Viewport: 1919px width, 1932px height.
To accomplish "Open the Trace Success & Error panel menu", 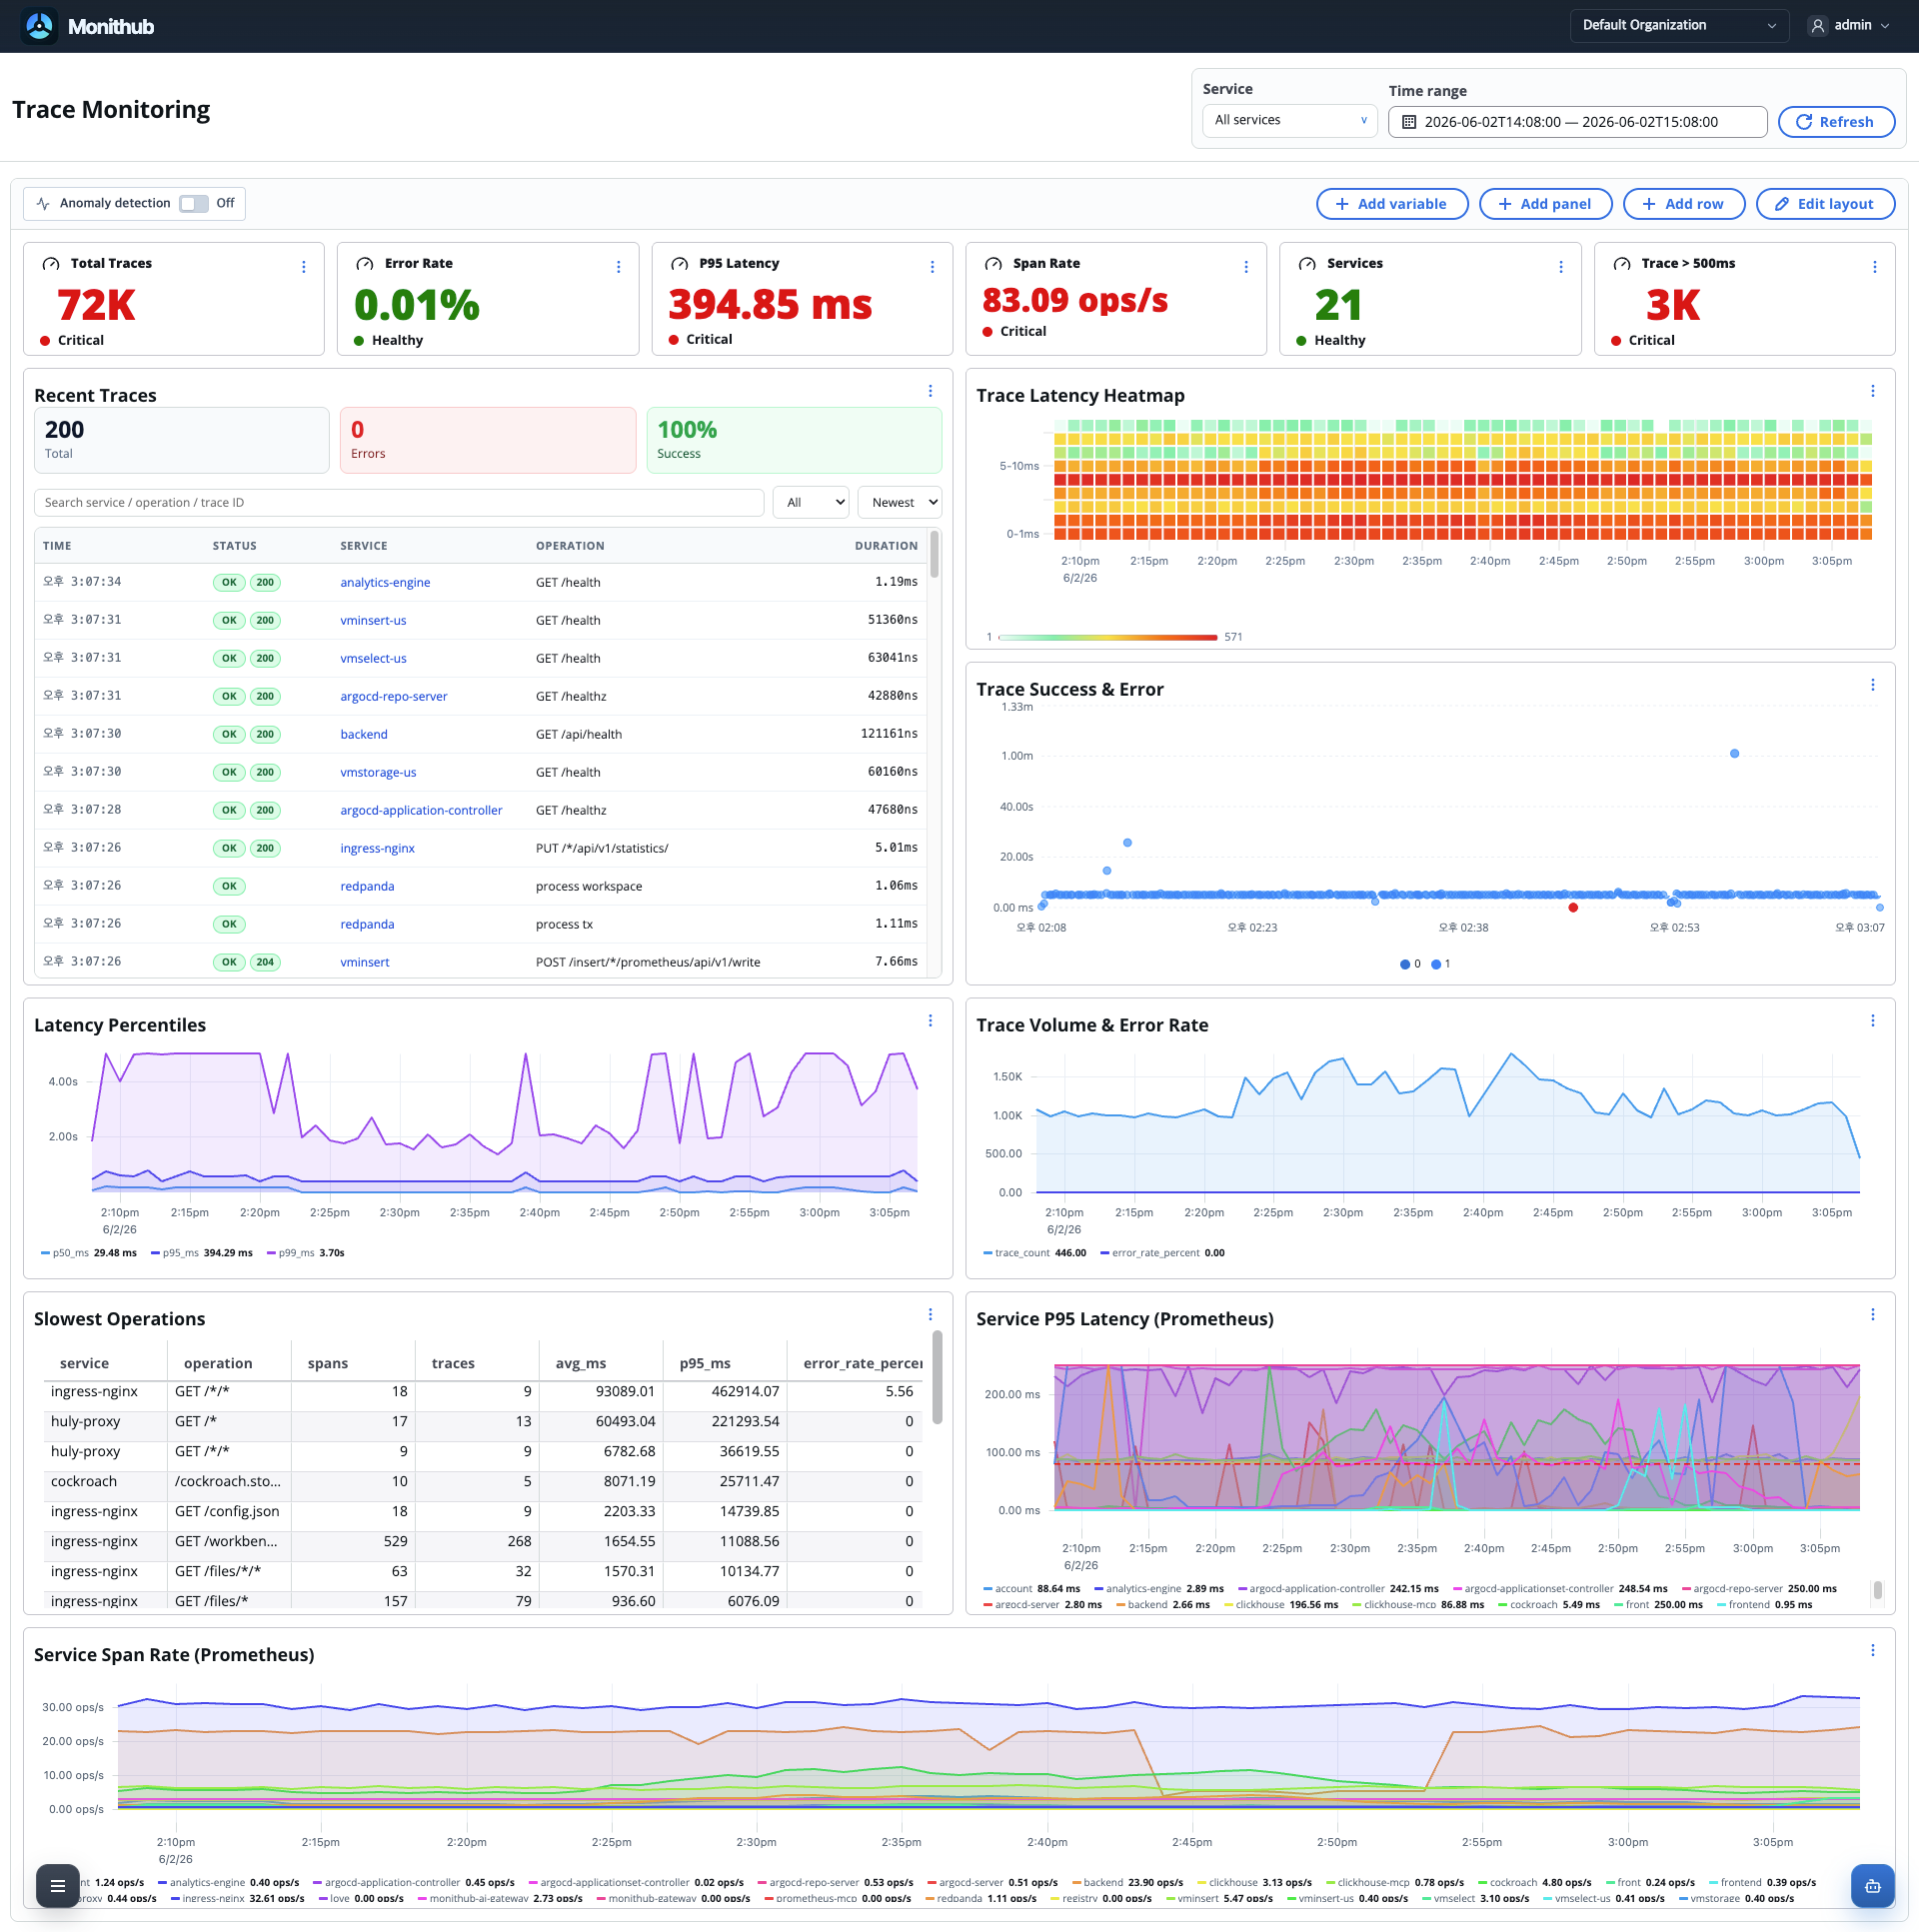I will (1872, 685).
